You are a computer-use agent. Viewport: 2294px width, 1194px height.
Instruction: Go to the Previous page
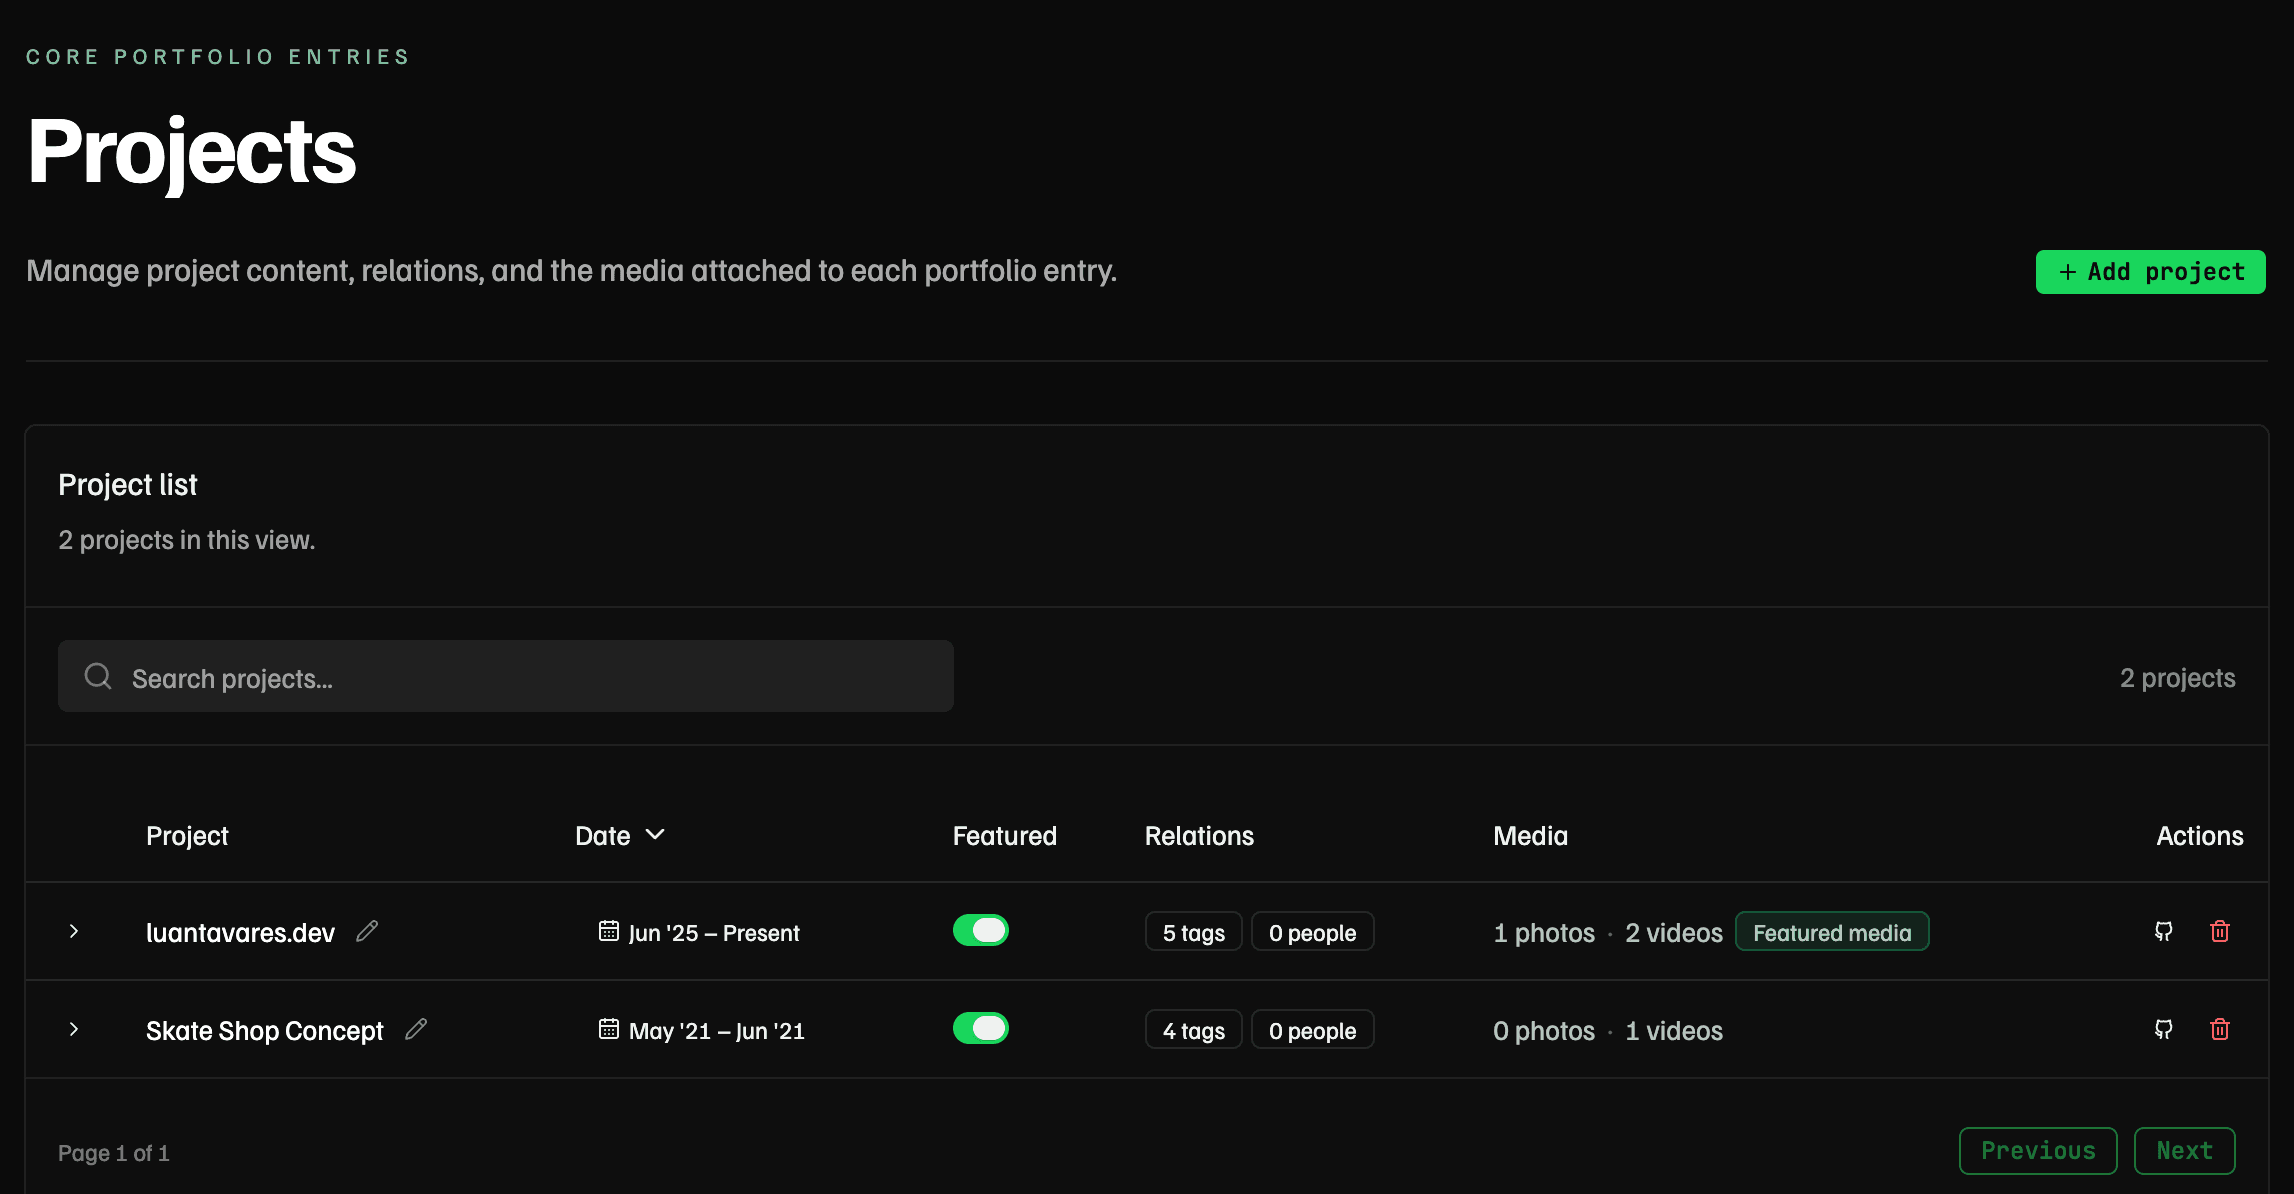[2038, 1151]
